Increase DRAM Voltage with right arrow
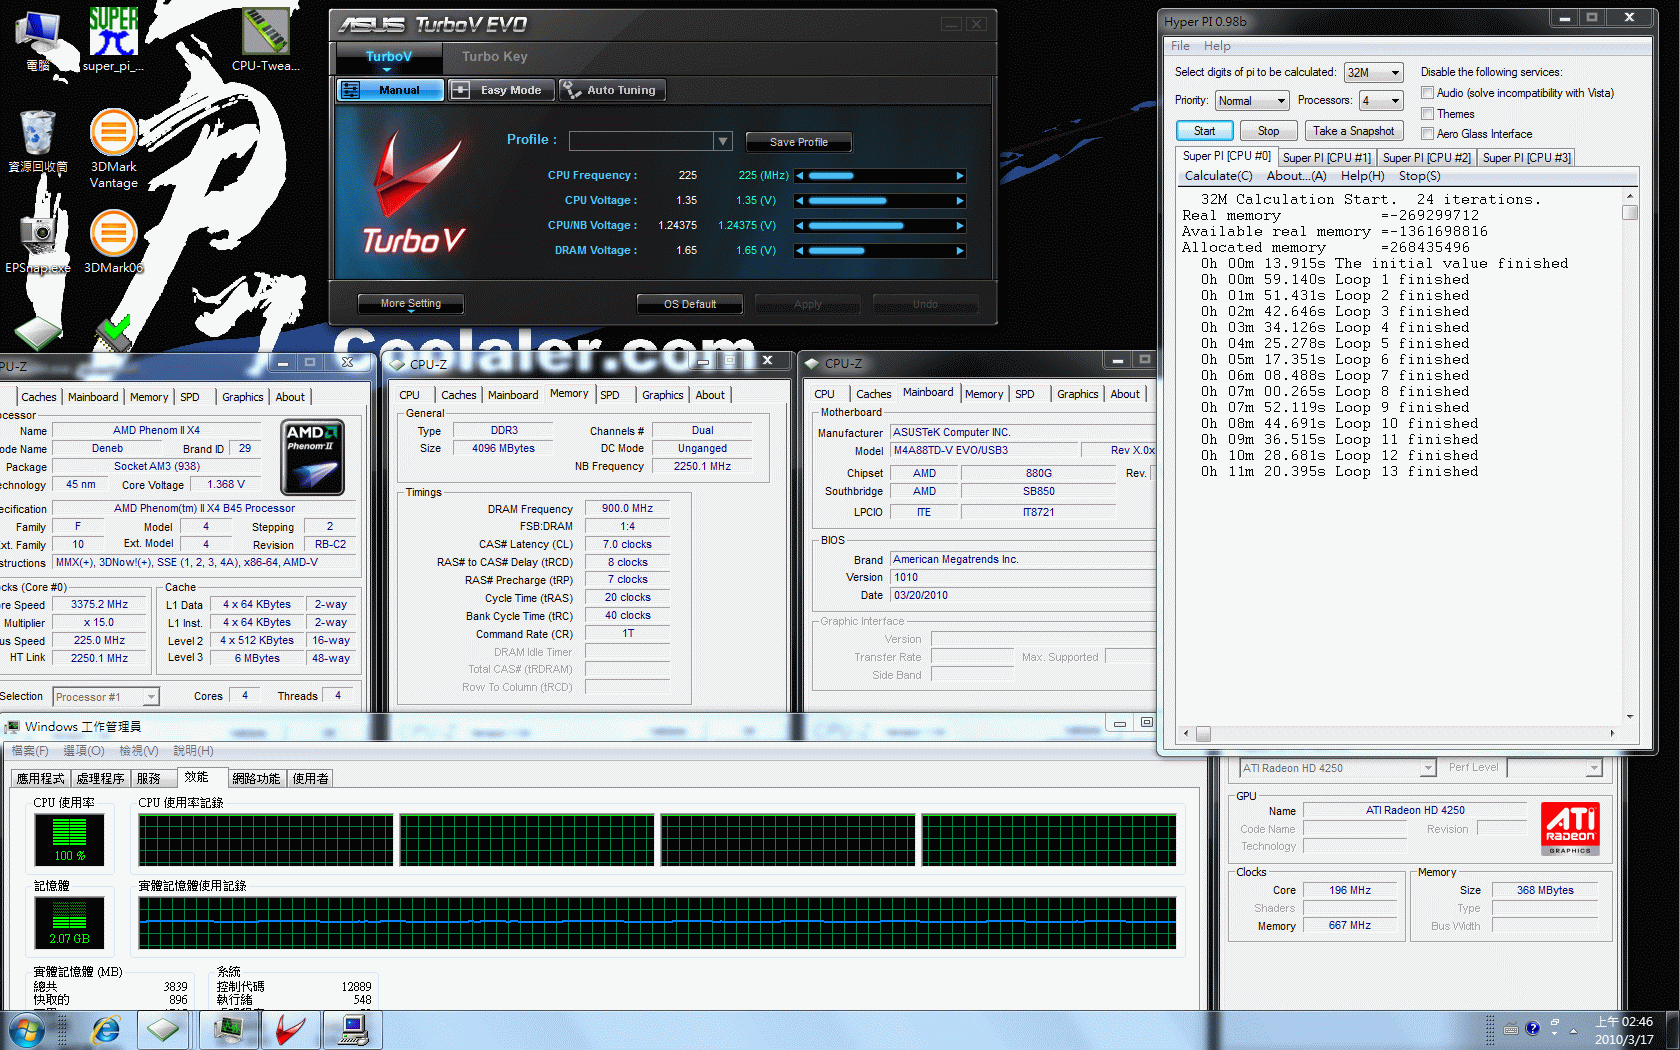This screenshot has width=1680, height=1050. 960,251
